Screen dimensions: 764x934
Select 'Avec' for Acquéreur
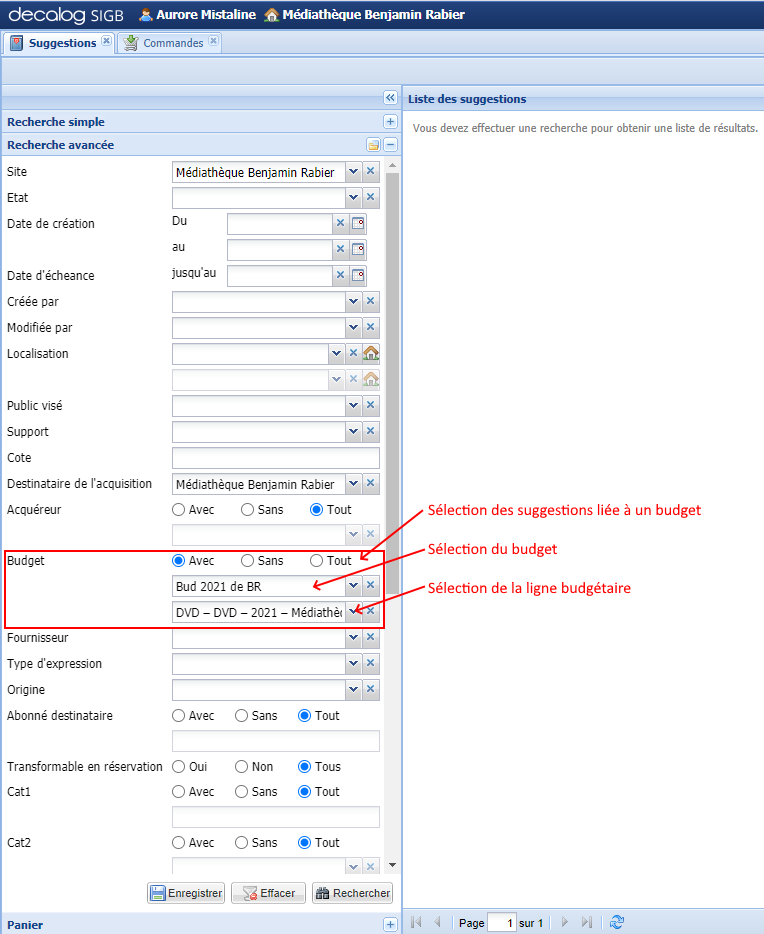(x=180, y=510)
